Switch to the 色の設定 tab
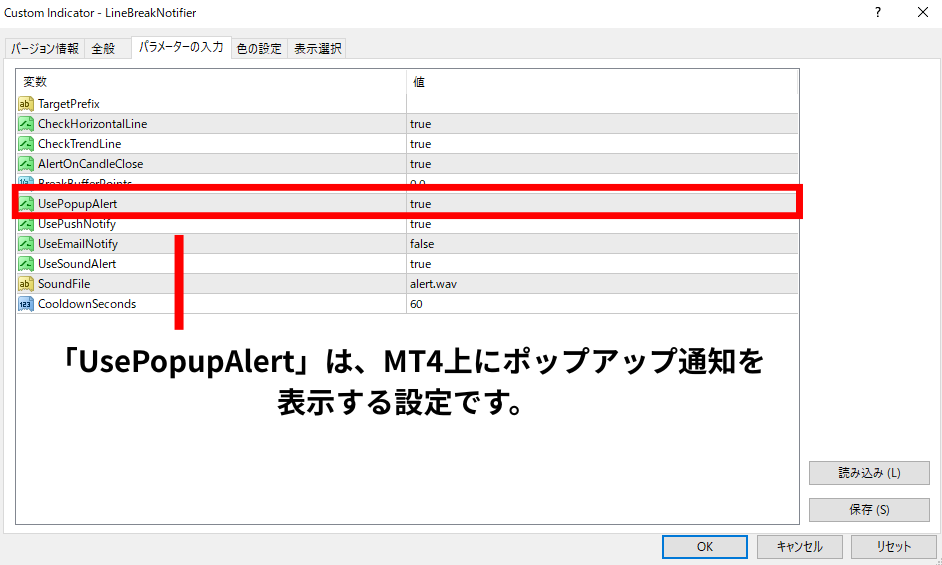Image resolution: width=942 pixels, height=565 pixels. [x=259, y=48]
